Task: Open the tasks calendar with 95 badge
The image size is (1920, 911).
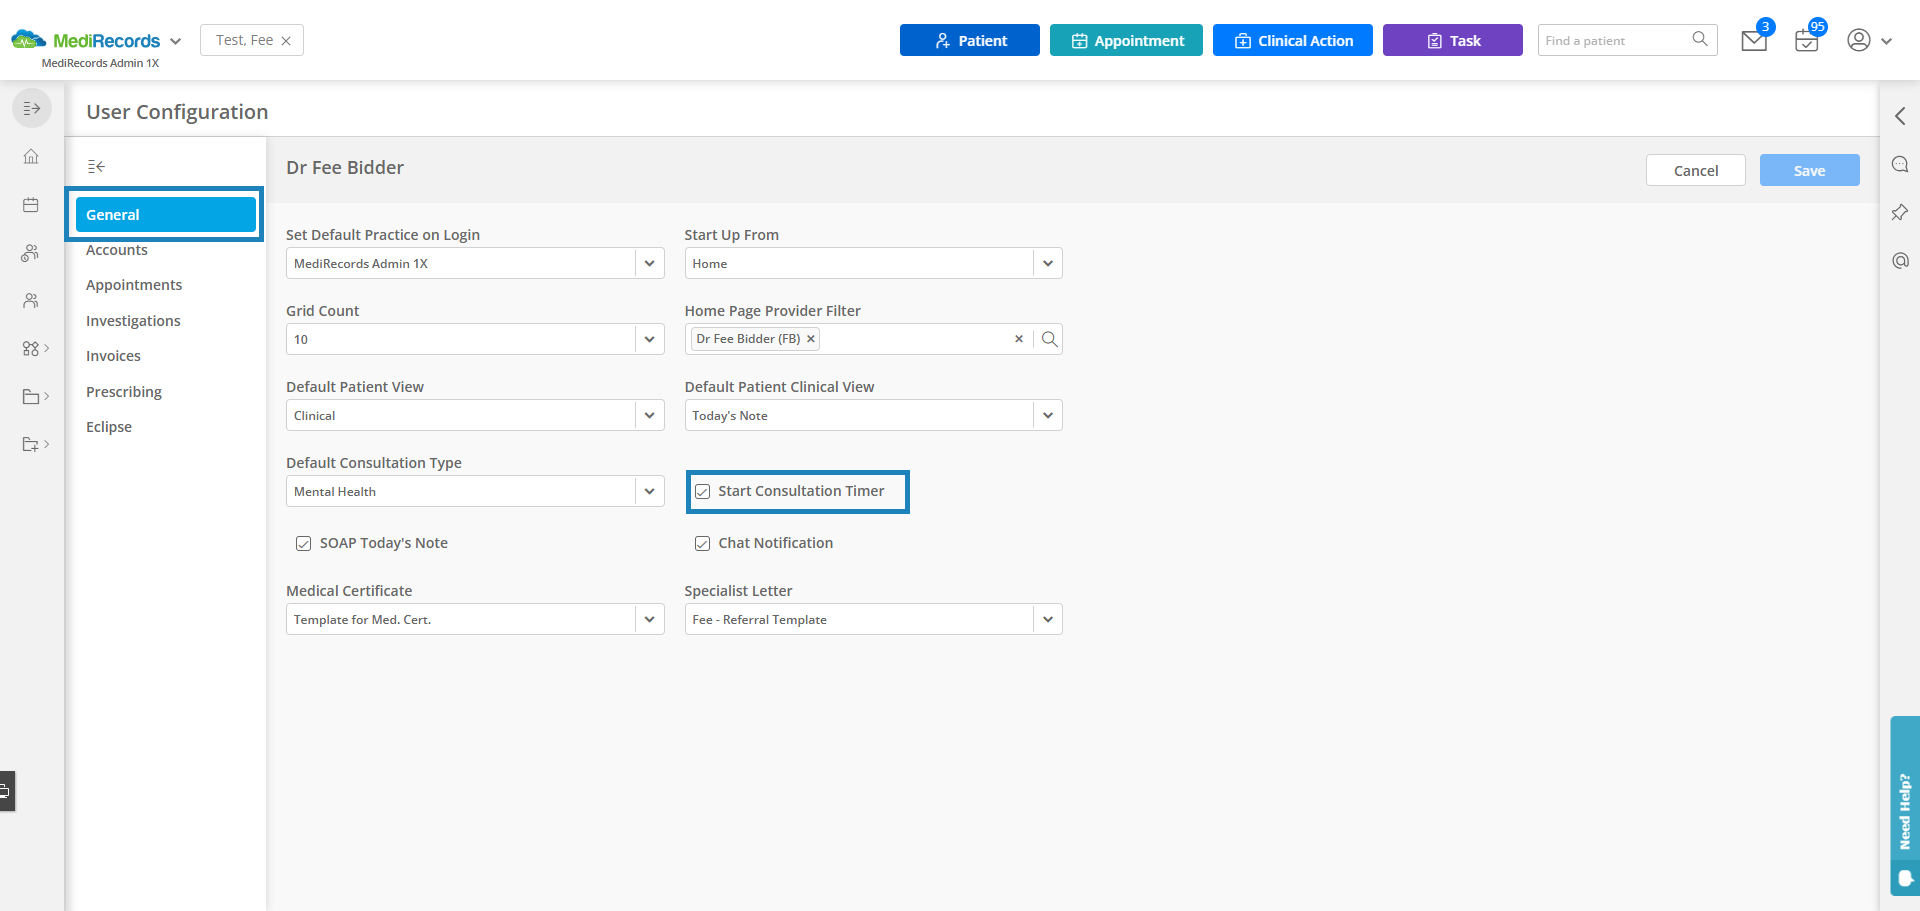Action: tap(1806, 41)
